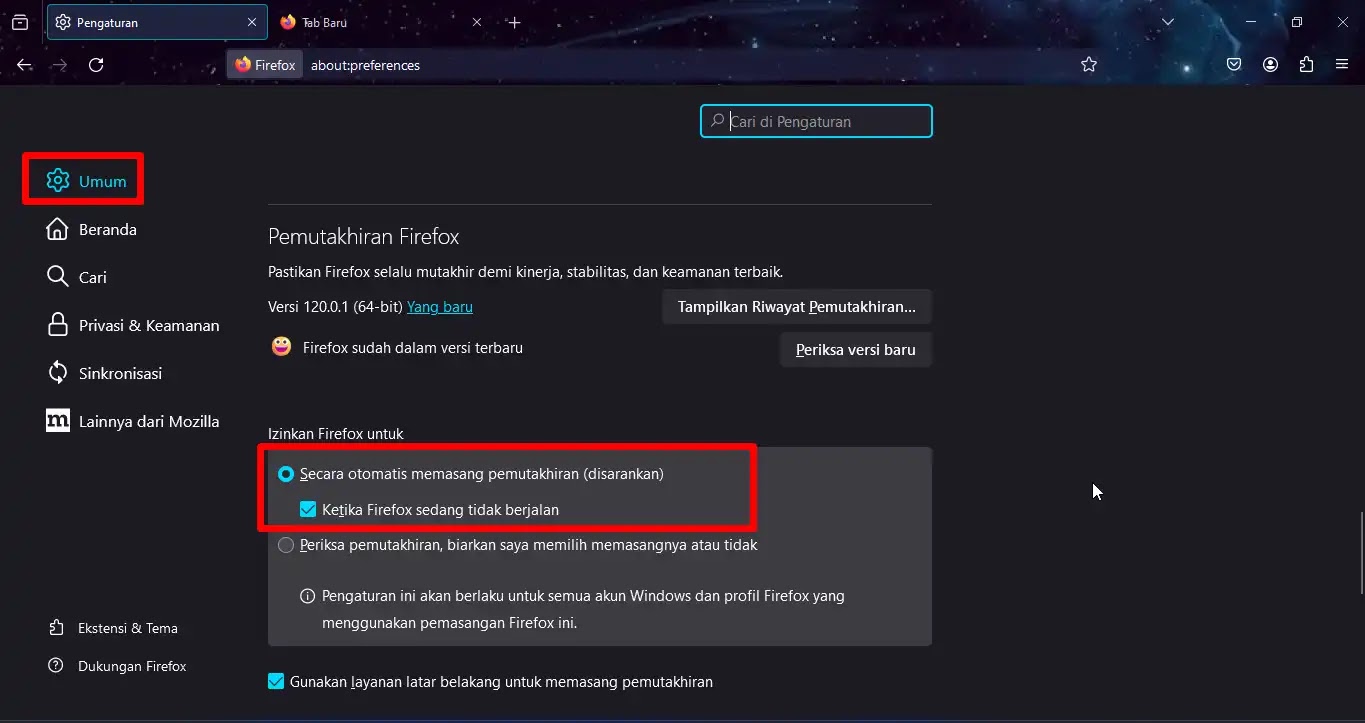1365x723 pixels.
Task: Click the forward navigation arrow
Action: (x=60, y=65)
